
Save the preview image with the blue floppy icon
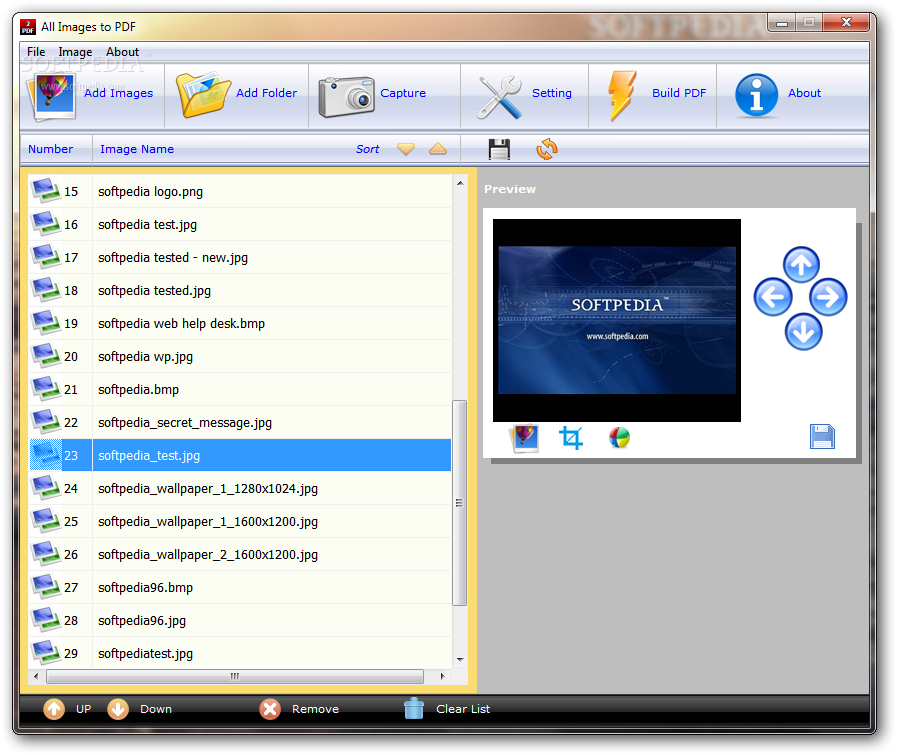tap(822, 437)
